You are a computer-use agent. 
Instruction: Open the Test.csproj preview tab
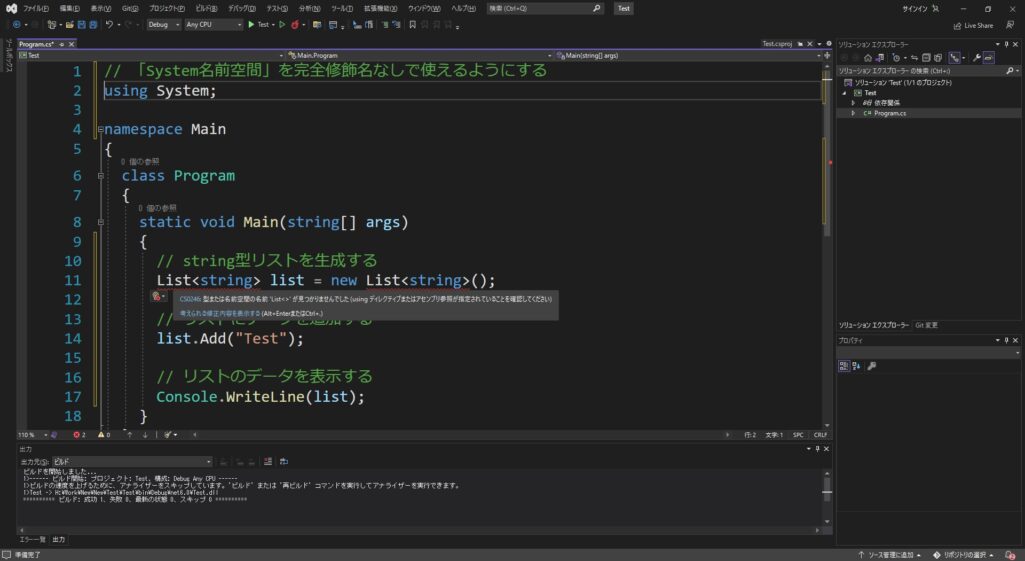tap(777, 44)
